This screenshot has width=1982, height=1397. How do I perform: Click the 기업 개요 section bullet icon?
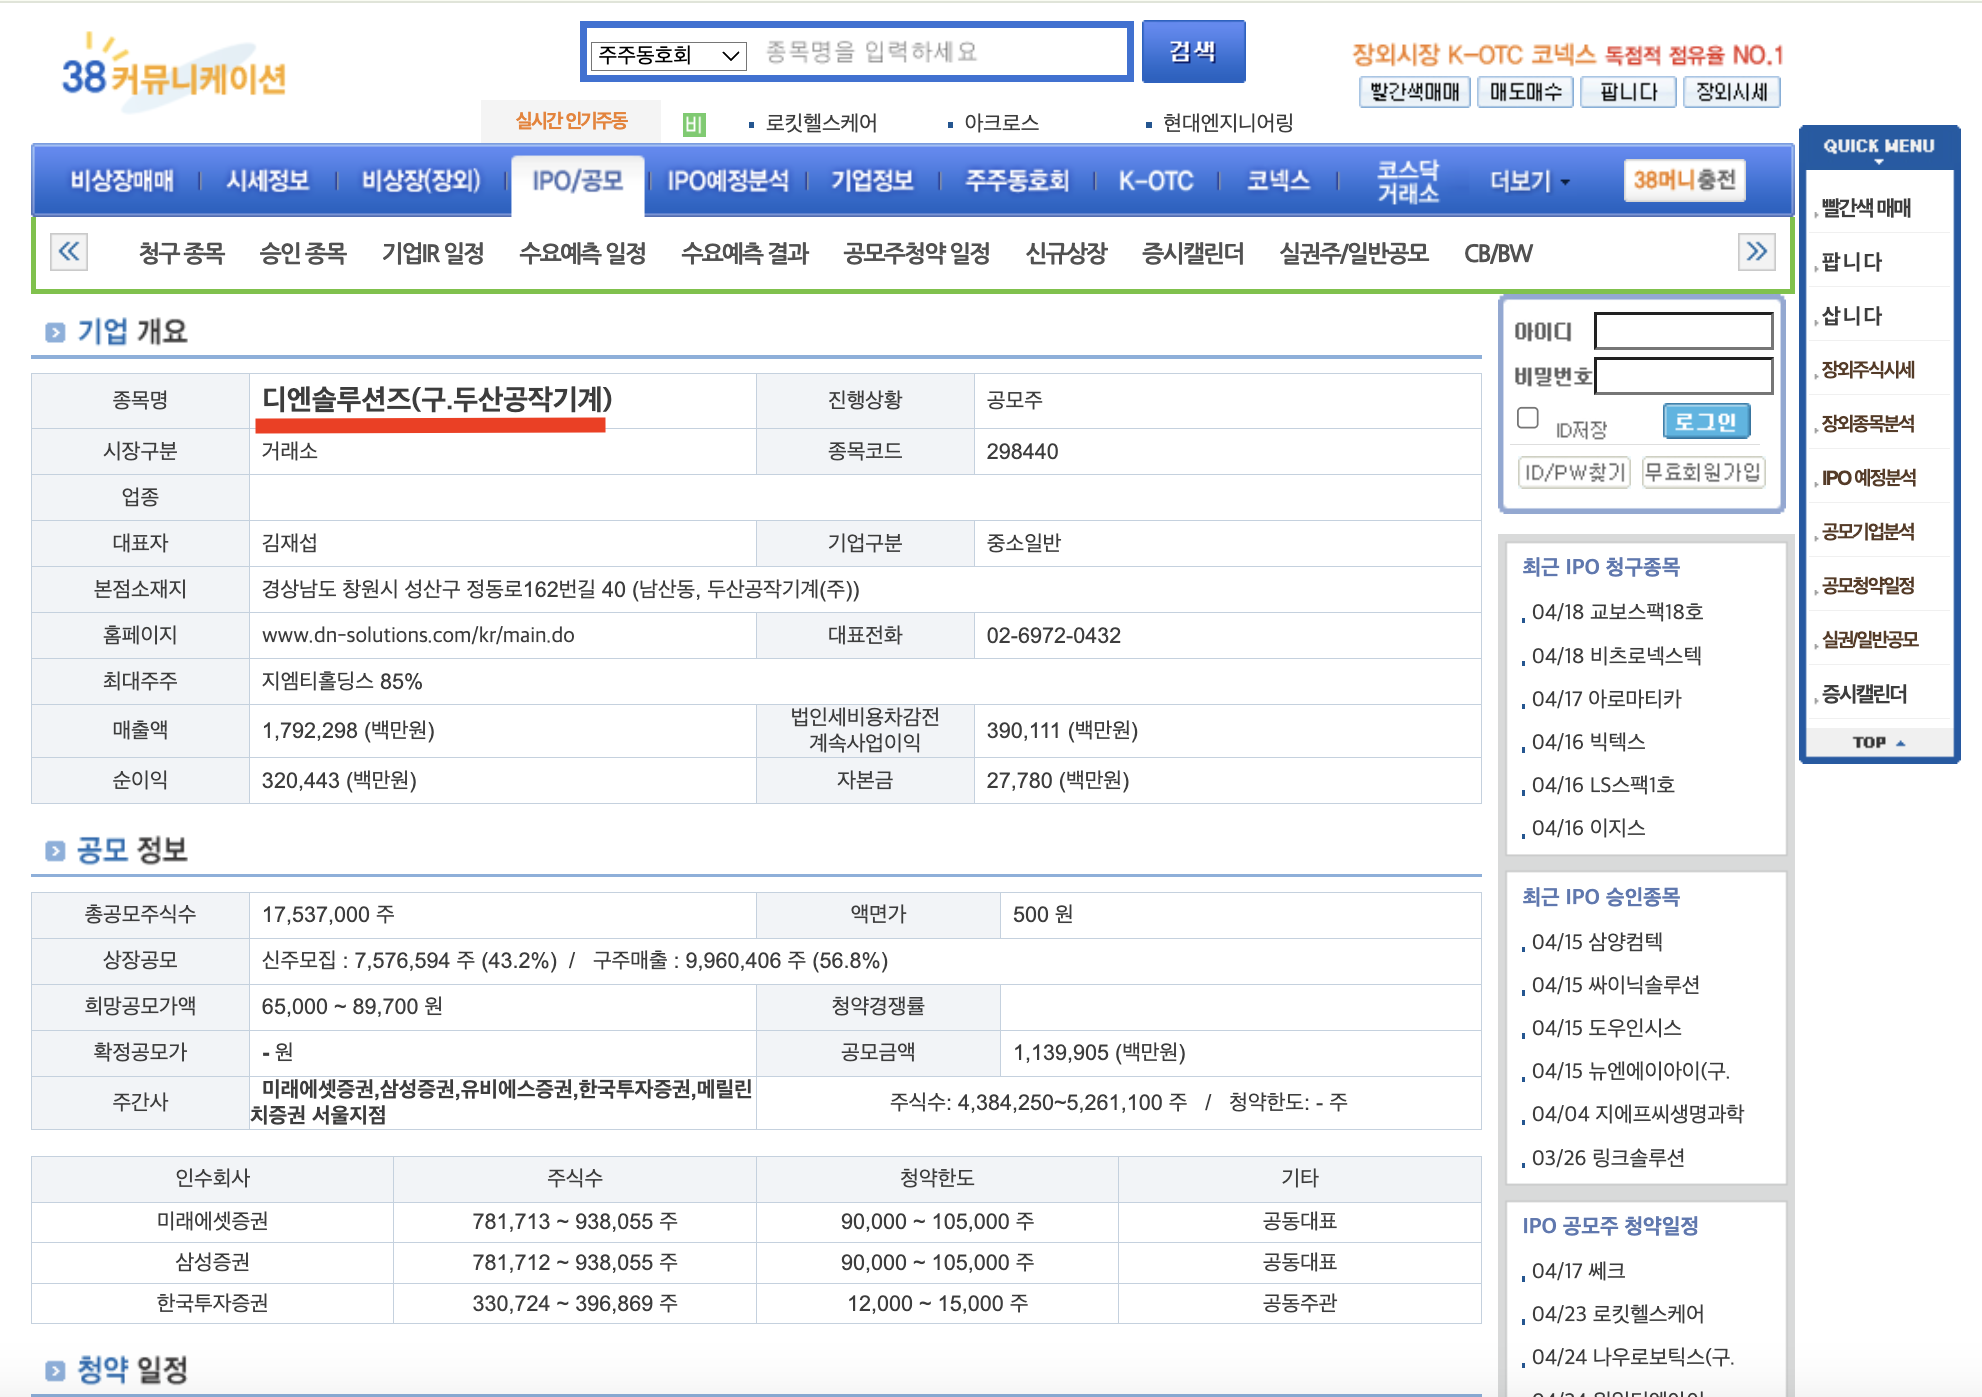[x=55, y=332]
